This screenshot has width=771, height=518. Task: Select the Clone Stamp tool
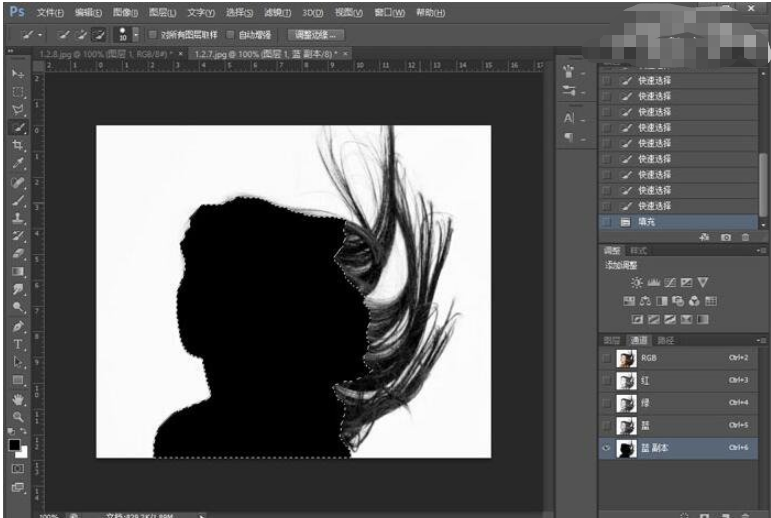[x=17, y=217]
